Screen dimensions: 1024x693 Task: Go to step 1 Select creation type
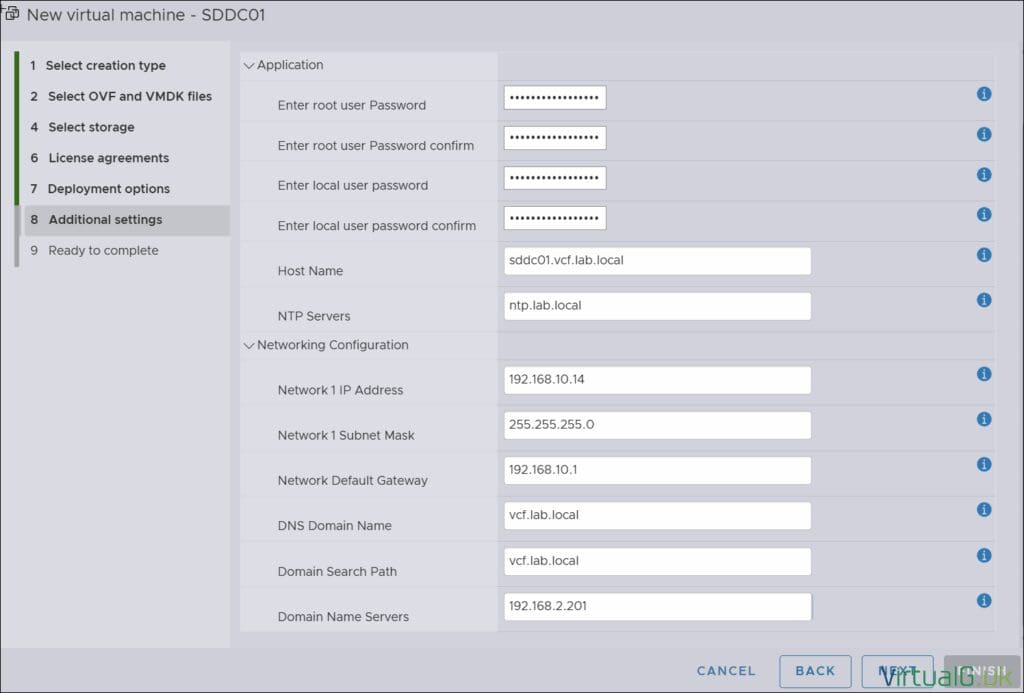click(105, 66)
